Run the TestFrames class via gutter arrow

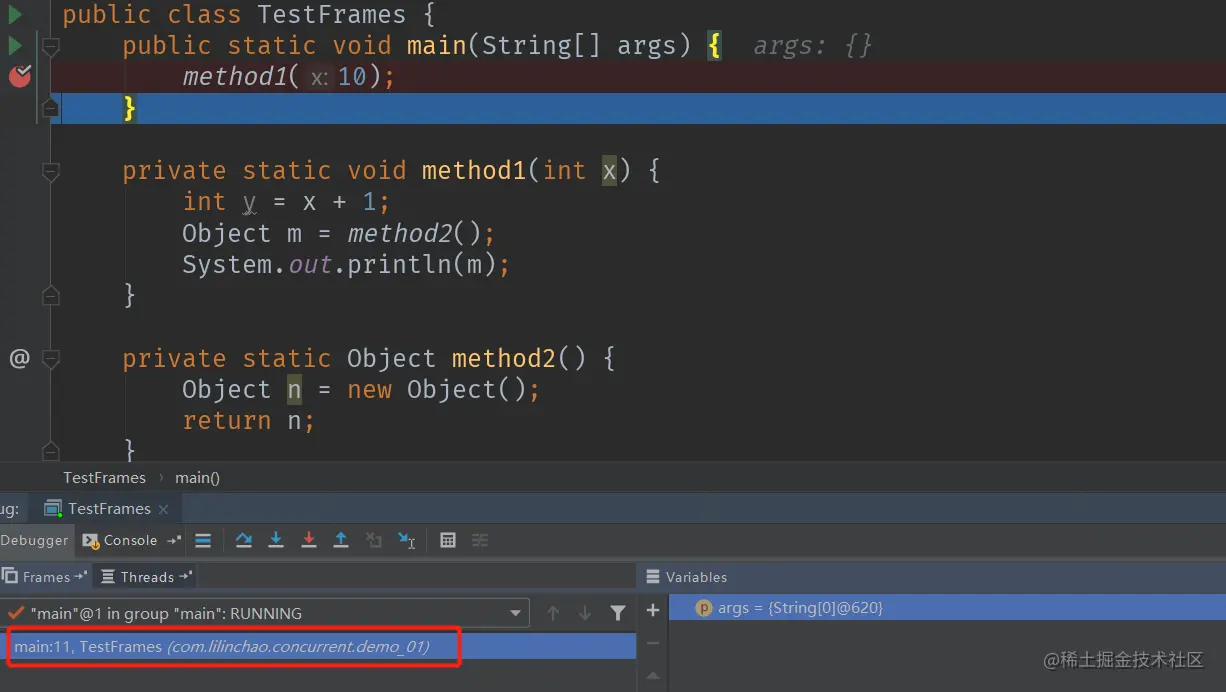click(x=15, y=15)
